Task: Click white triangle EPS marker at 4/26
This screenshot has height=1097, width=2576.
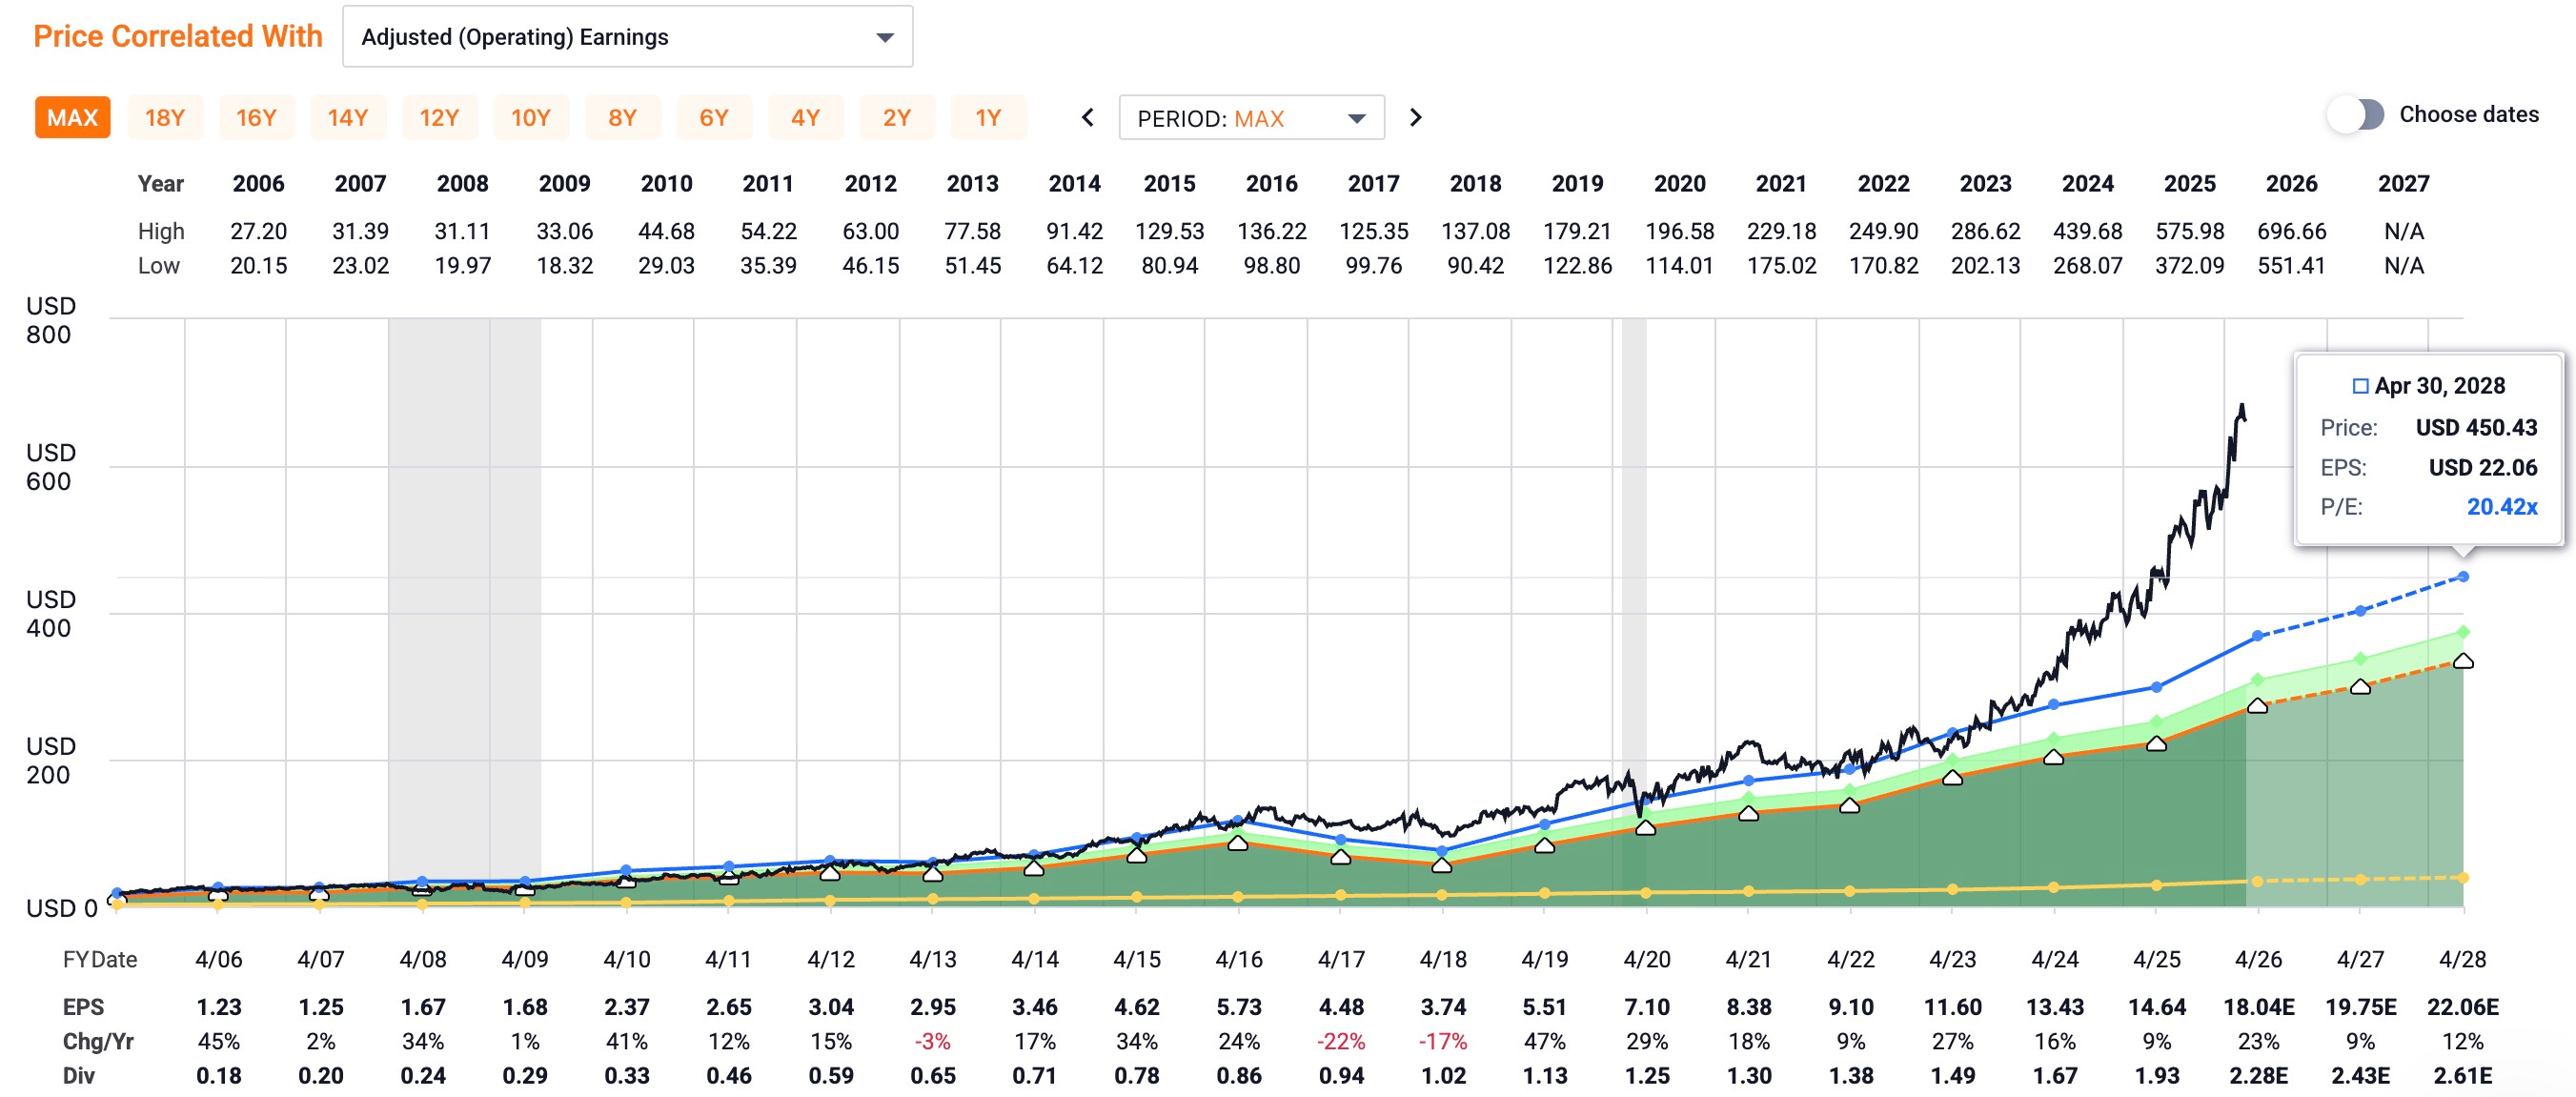Action: [2257, 706]
